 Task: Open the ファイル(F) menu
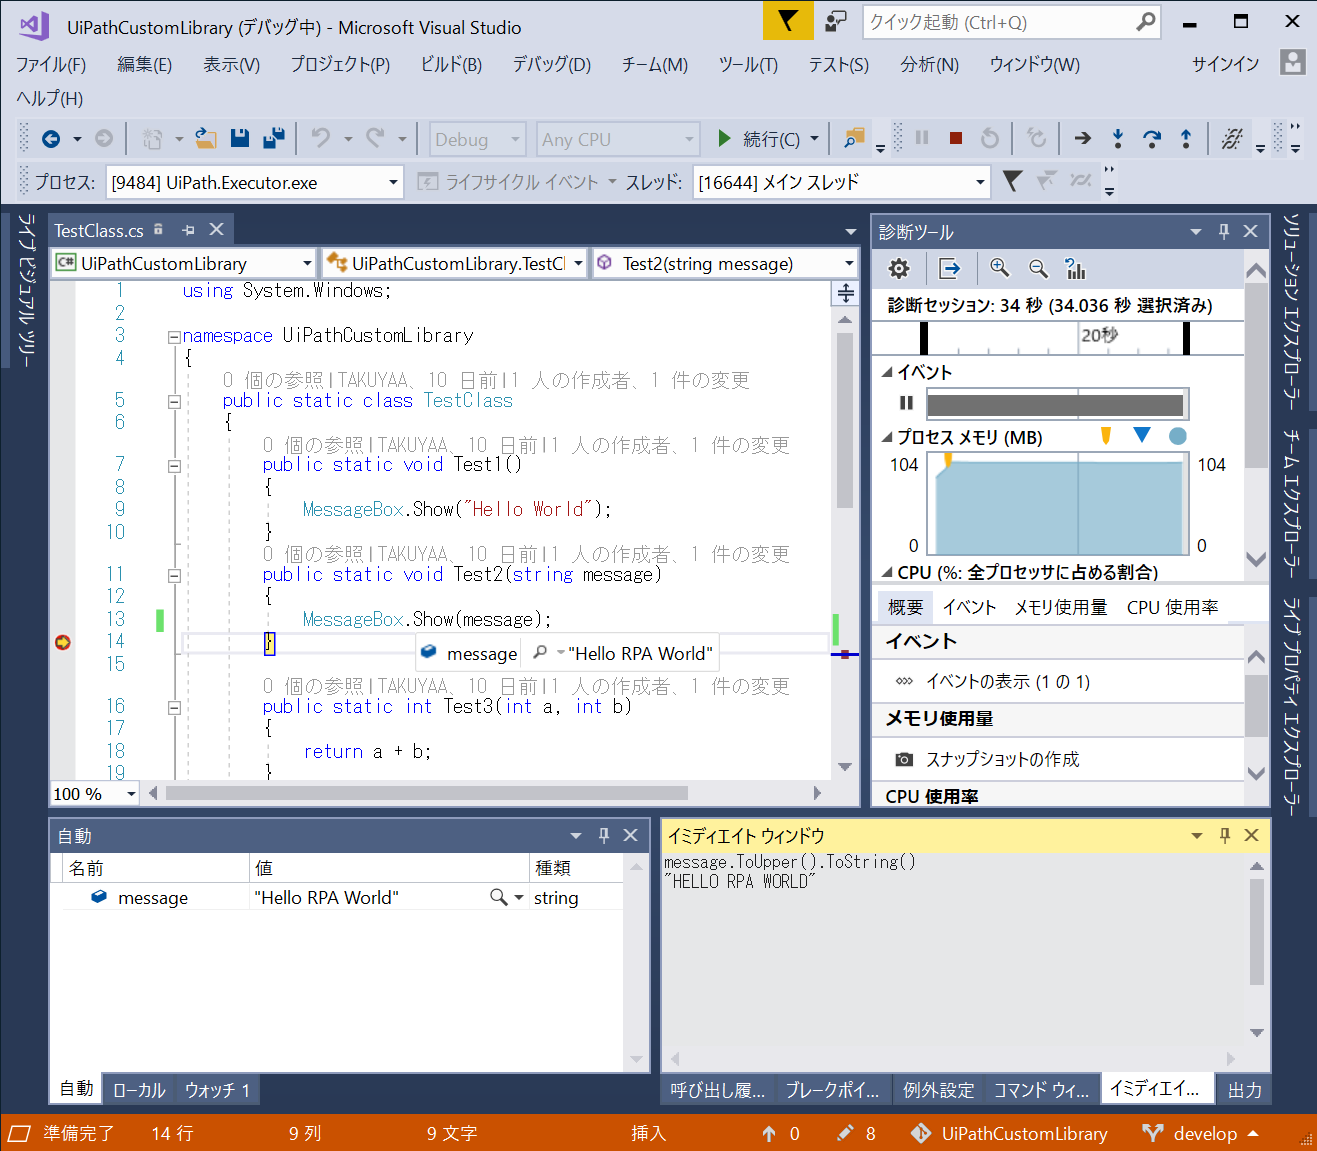(x=51, y=64)
